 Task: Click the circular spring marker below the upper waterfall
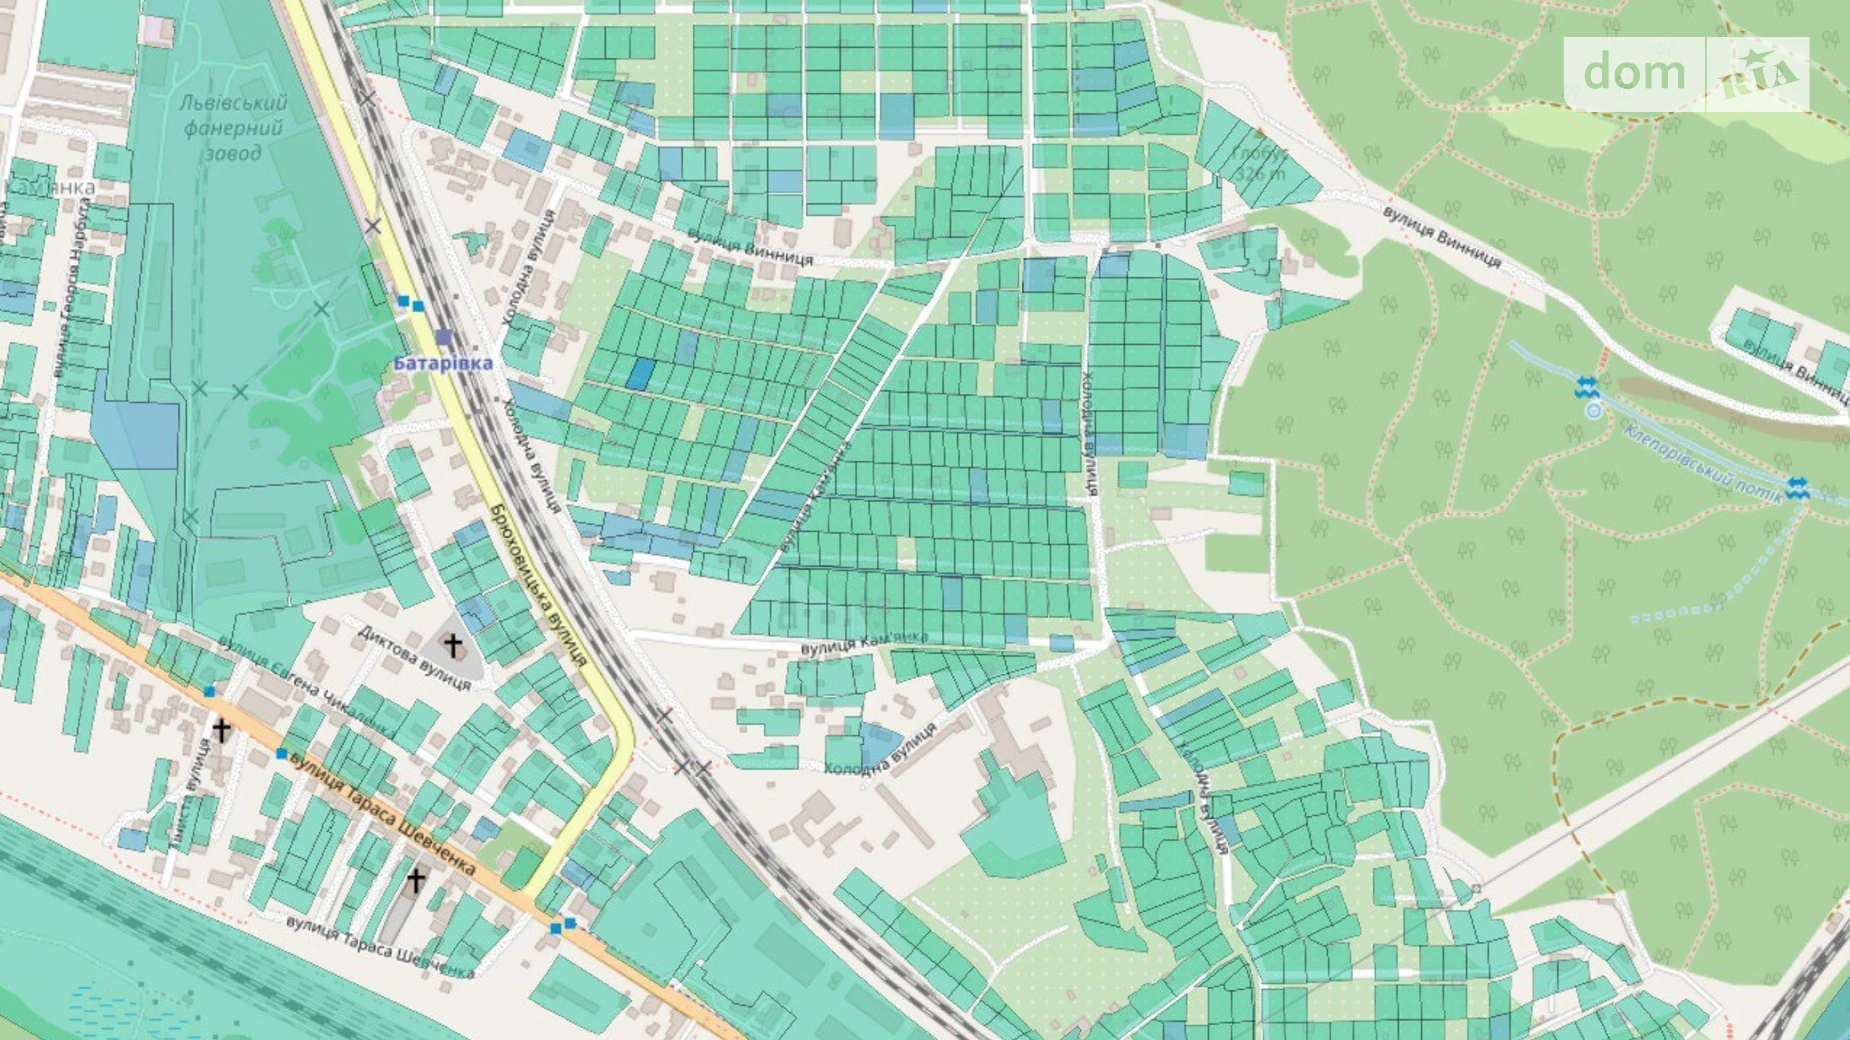pyautogui.click(x=1594, y=411)
